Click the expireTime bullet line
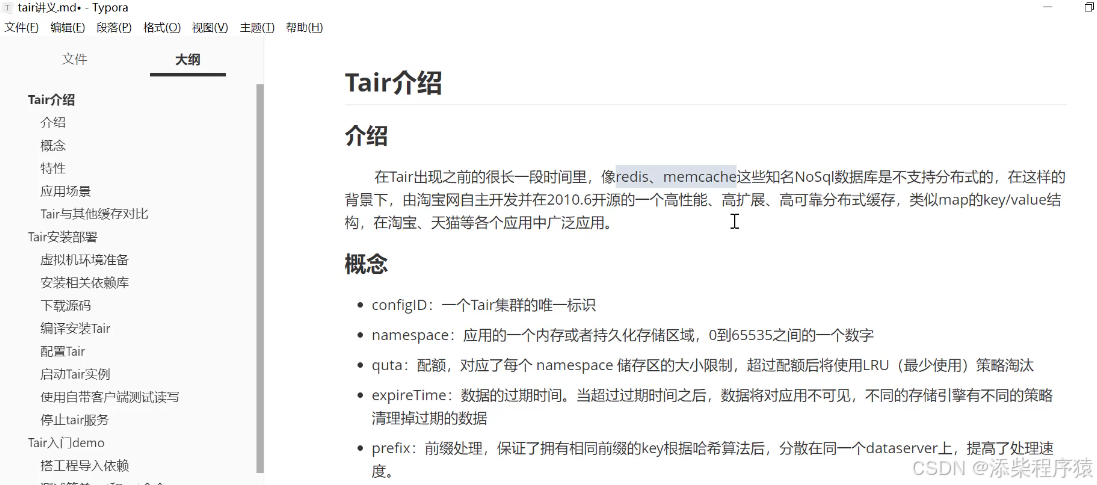Viewport: 1097px width, 485px height. click(x=712, y=407)
